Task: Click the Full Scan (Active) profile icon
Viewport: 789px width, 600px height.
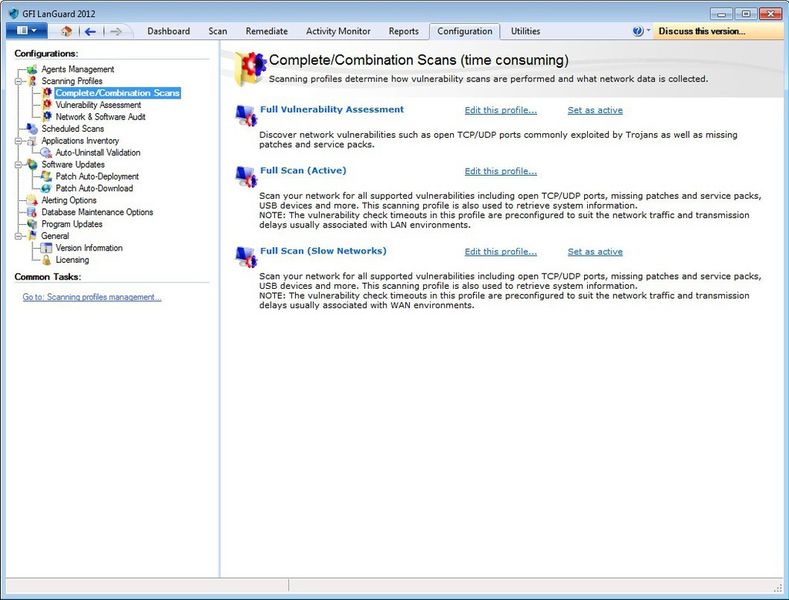Action: click(x=247, y=177)
